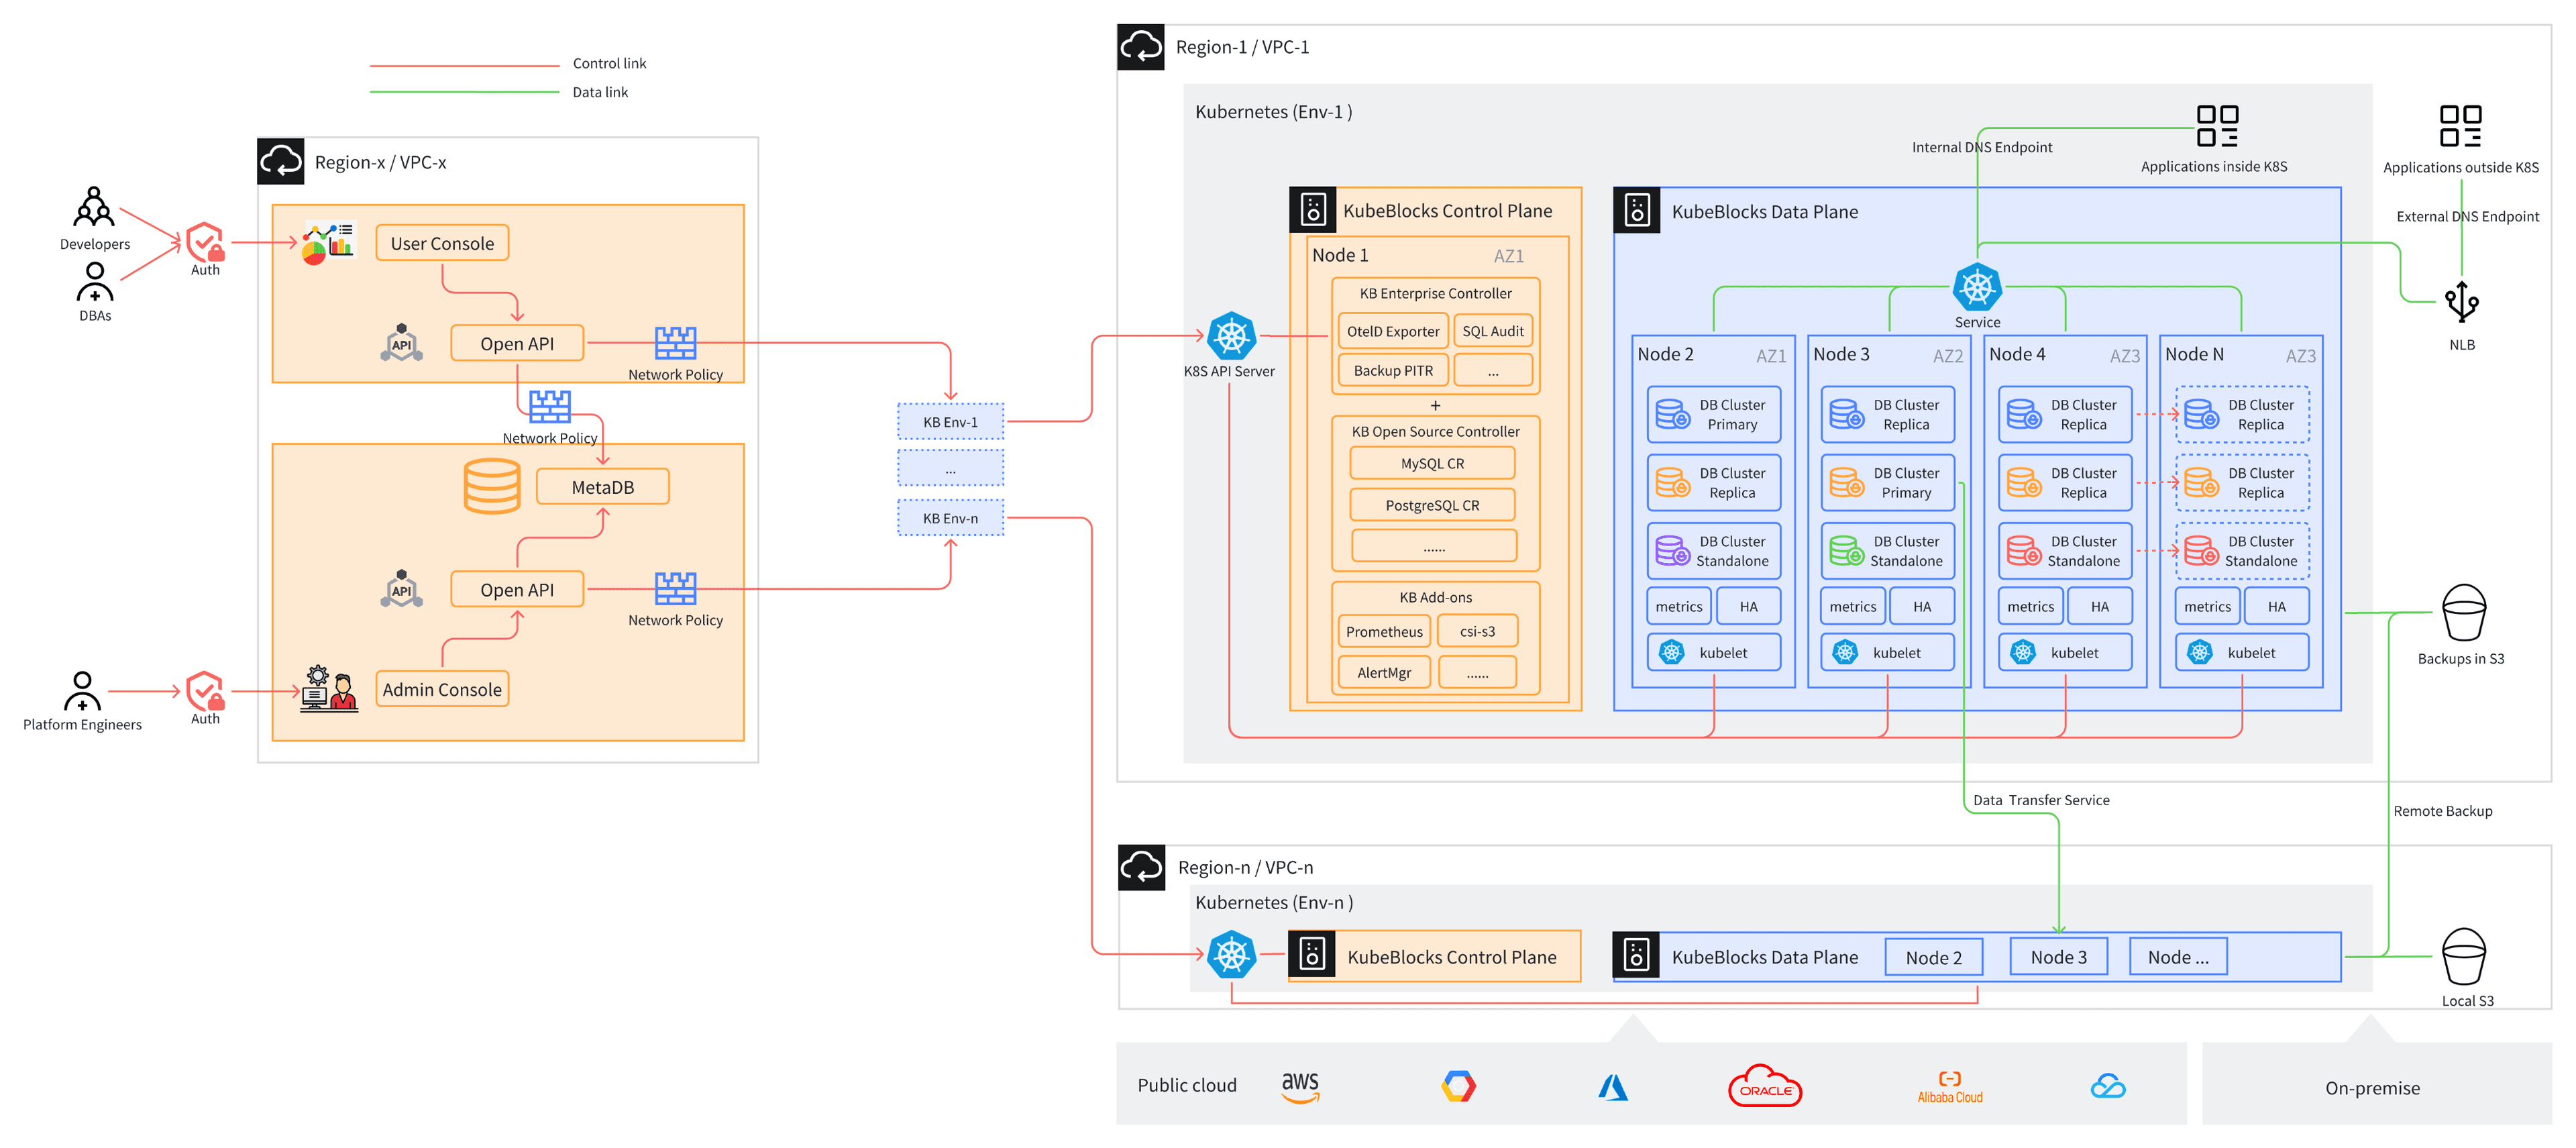Image resolution: width=2576 pixels, height=1148 pixels.
Task: Click the Admin Console box
Action: [x=442, y=689]
